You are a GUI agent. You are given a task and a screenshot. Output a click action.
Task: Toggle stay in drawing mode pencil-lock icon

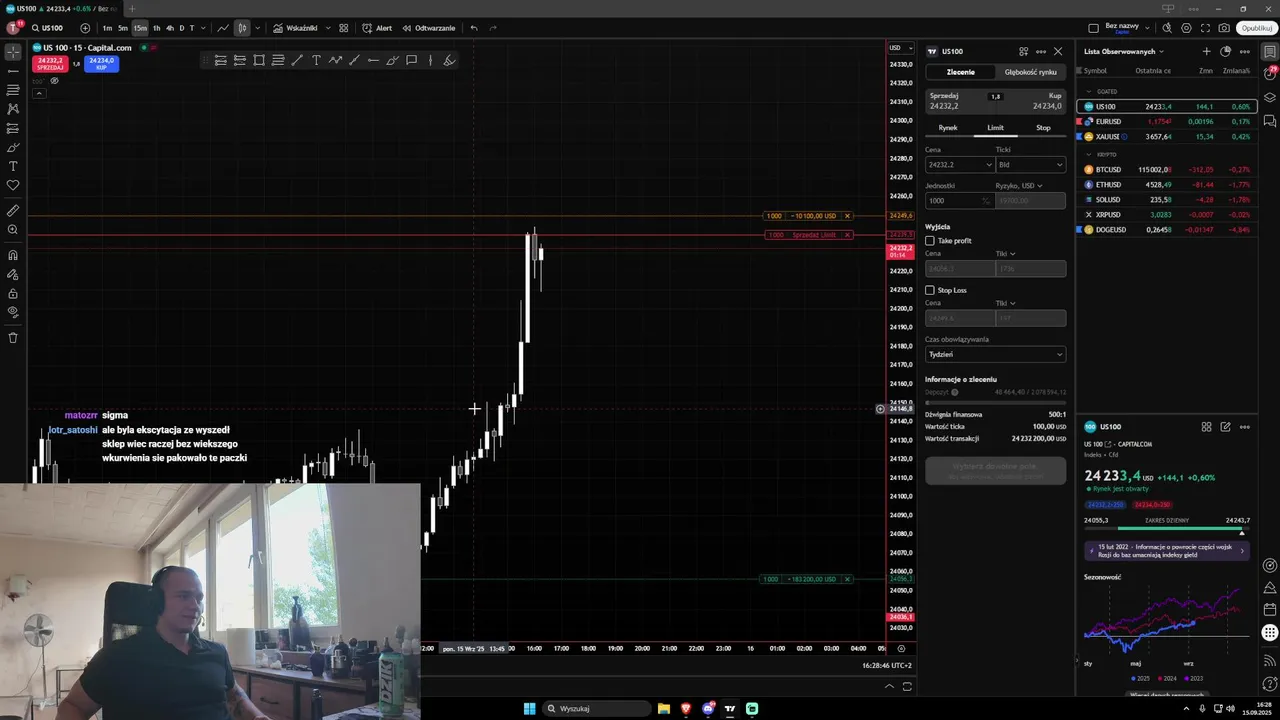pos(13,274)
